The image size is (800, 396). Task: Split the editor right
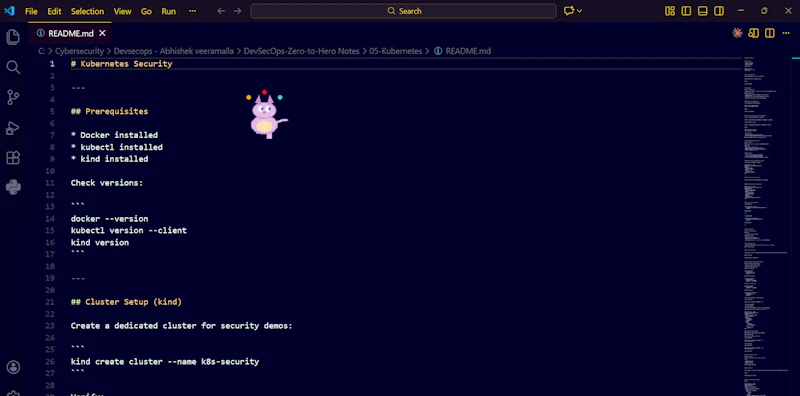pos(770,33)
